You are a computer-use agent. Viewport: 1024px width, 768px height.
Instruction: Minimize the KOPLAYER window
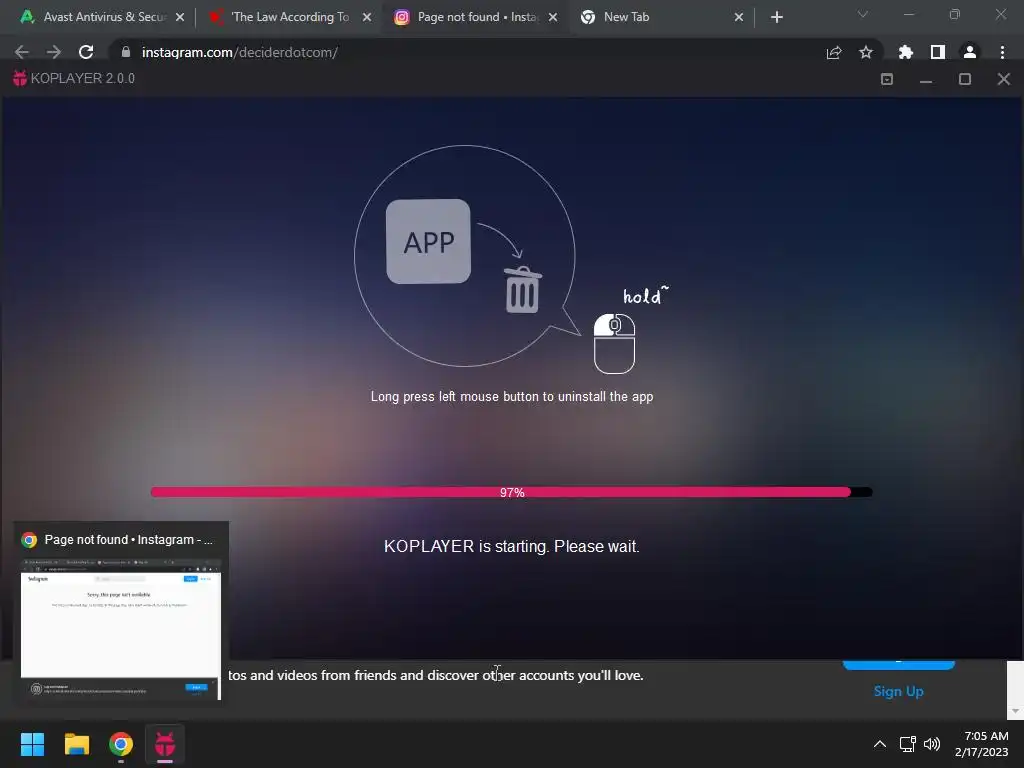926,80
